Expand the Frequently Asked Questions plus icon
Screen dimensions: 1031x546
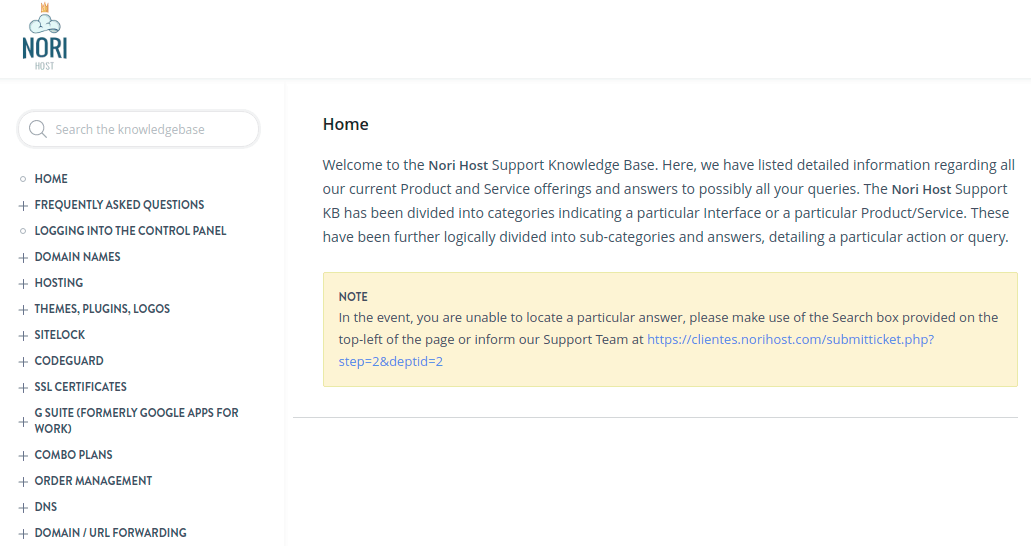coord(23,206)
